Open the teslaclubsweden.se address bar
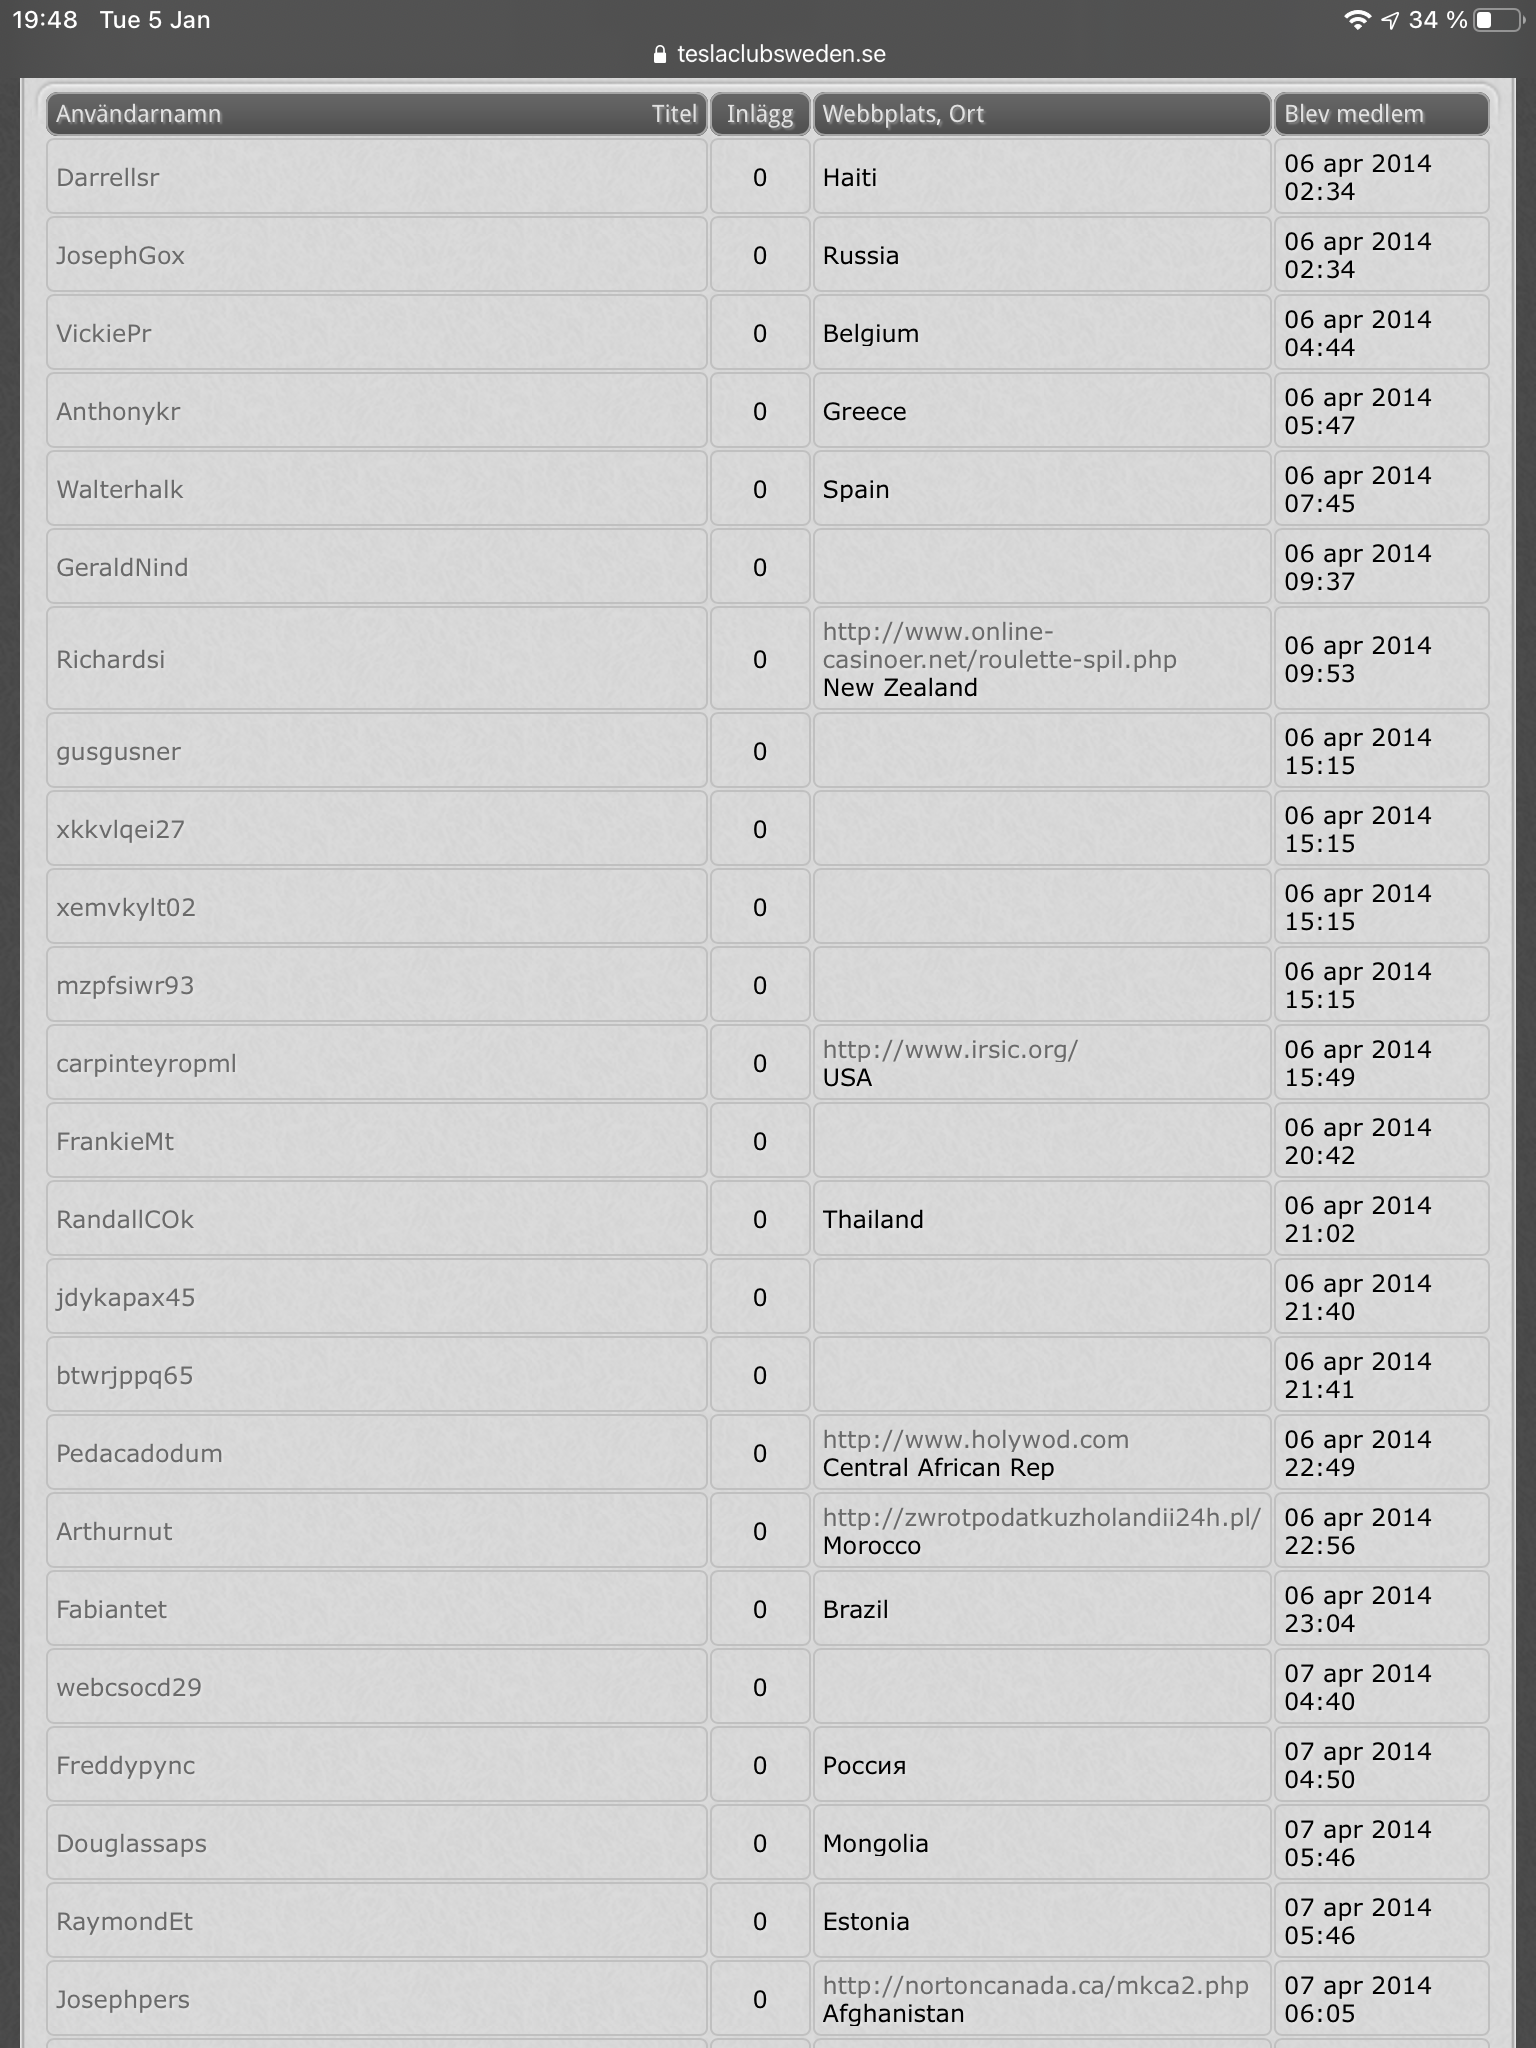Screen dimensions: 1536x2048 tap(768, 55)
